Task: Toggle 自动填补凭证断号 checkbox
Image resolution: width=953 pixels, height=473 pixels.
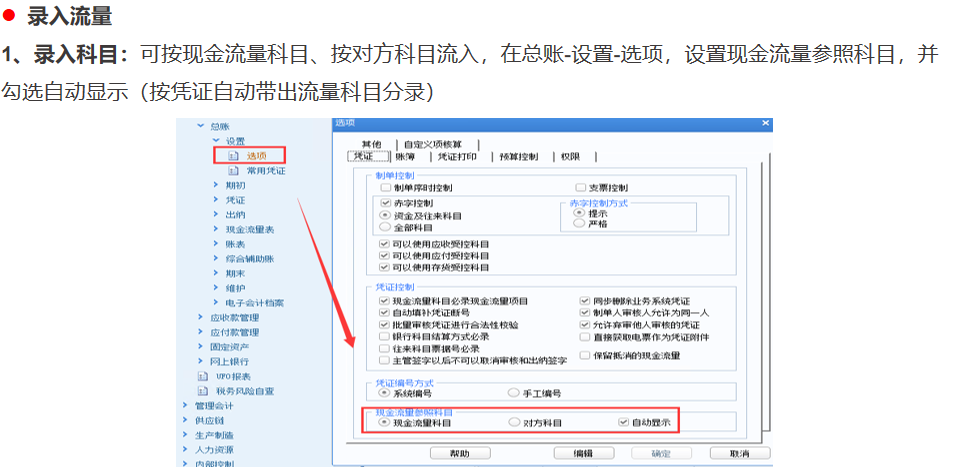Action: coord(384,312)
